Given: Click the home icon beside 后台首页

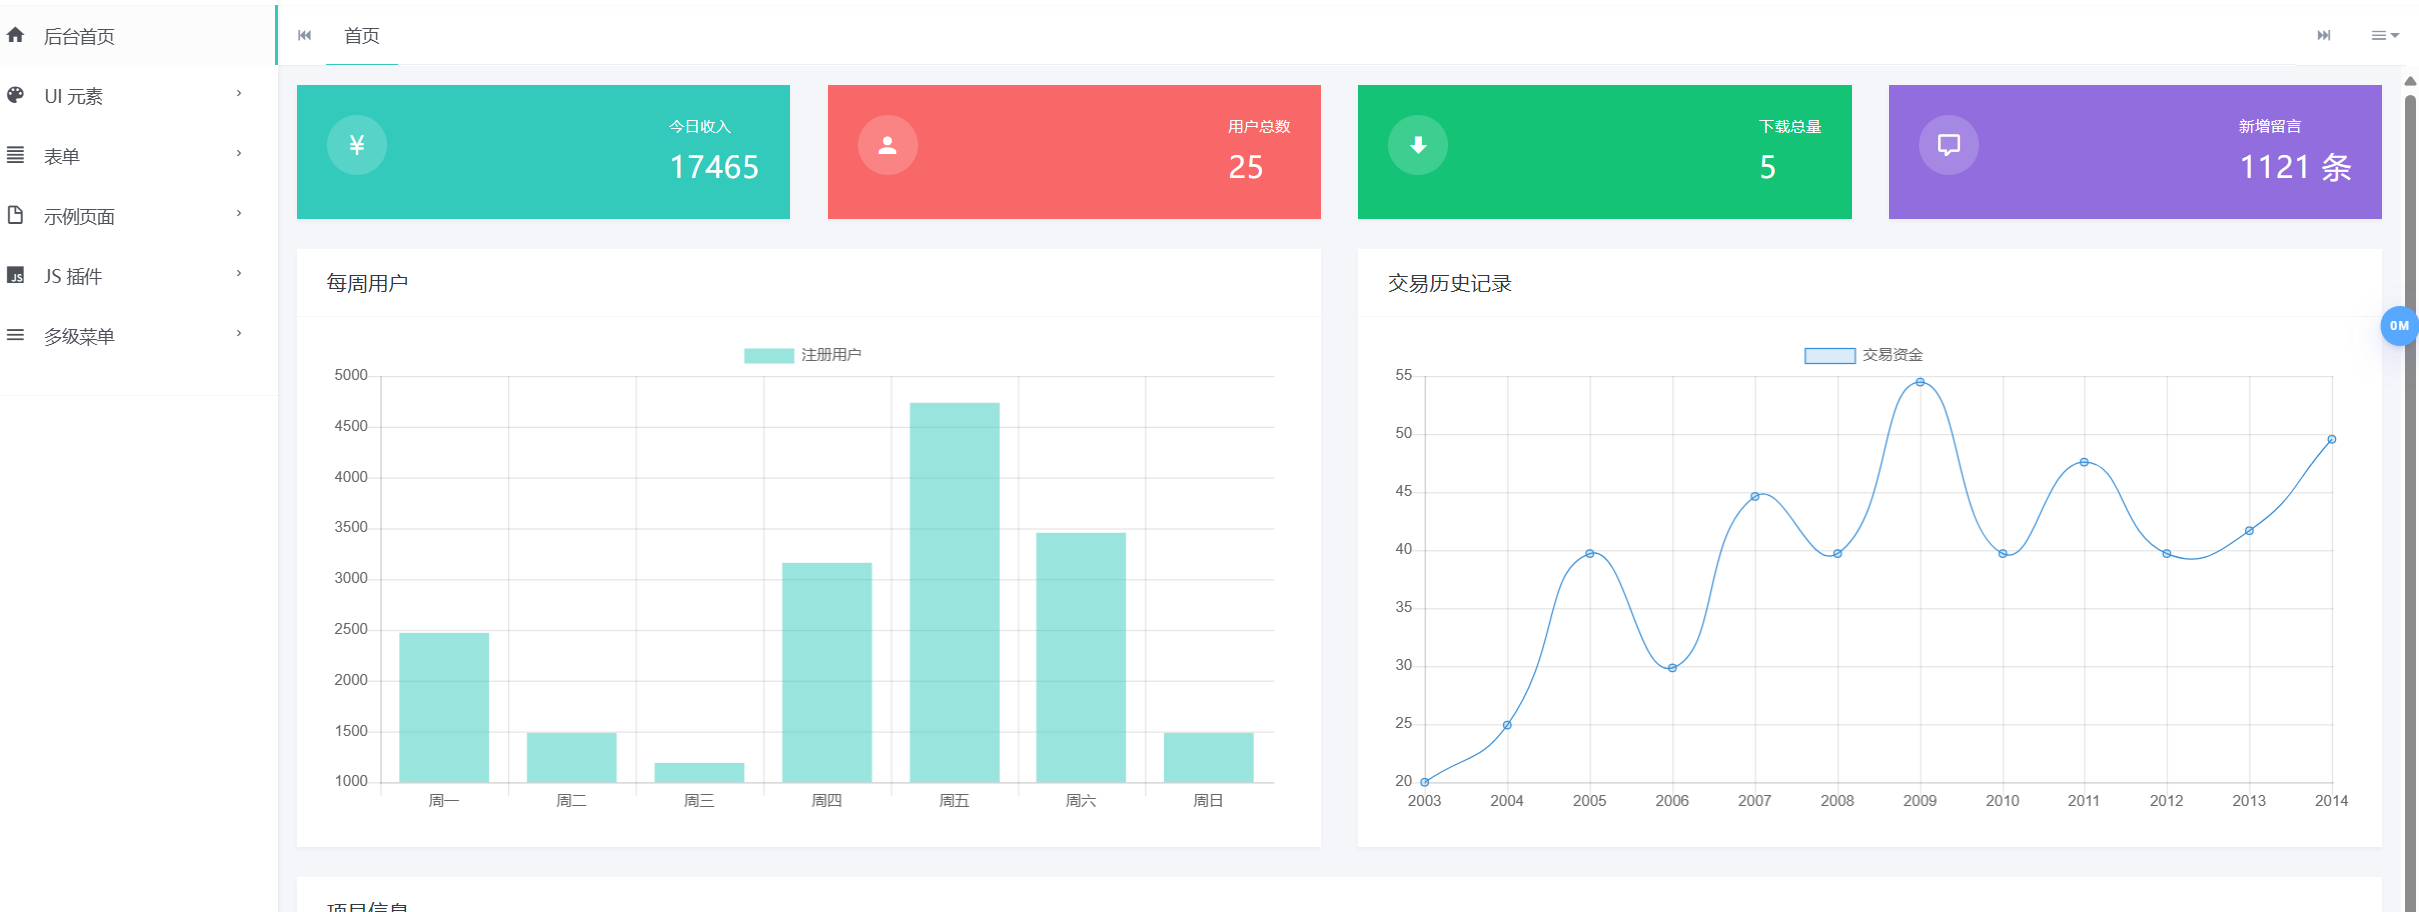Looking at the screenshot, I should [x=15, y=35].
